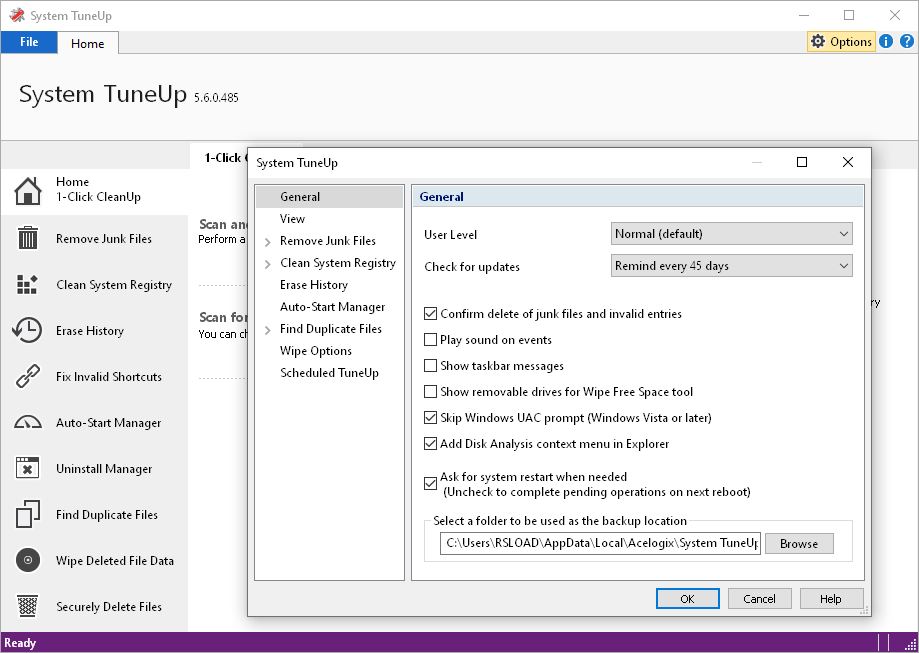
Task: Open Securely Delete Files sidebar label
Action: (108, 607)
